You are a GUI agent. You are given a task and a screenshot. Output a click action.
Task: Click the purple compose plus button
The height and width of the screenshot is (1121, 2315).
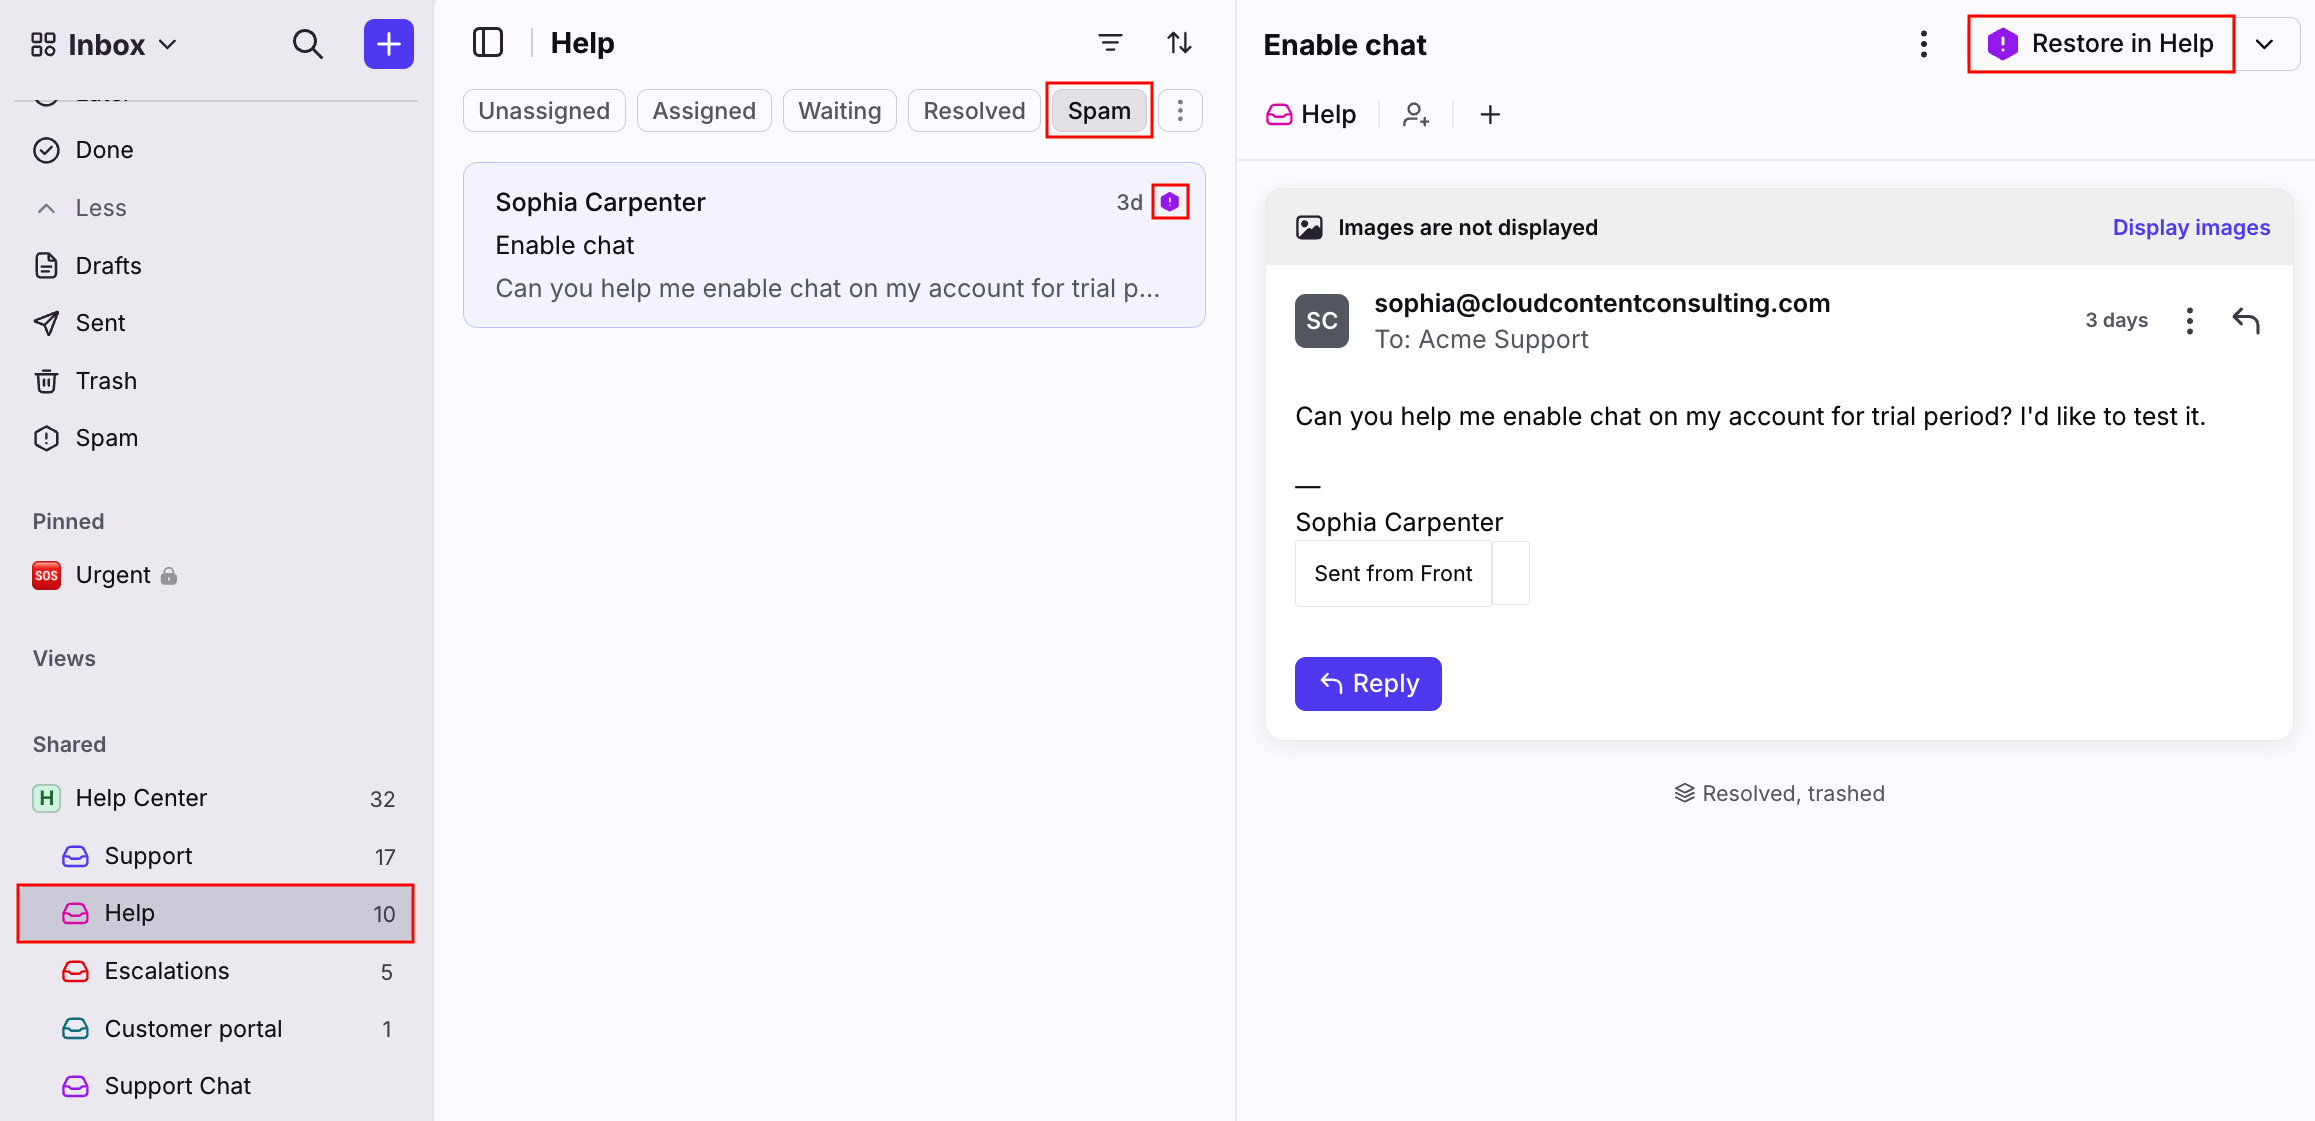389,44
